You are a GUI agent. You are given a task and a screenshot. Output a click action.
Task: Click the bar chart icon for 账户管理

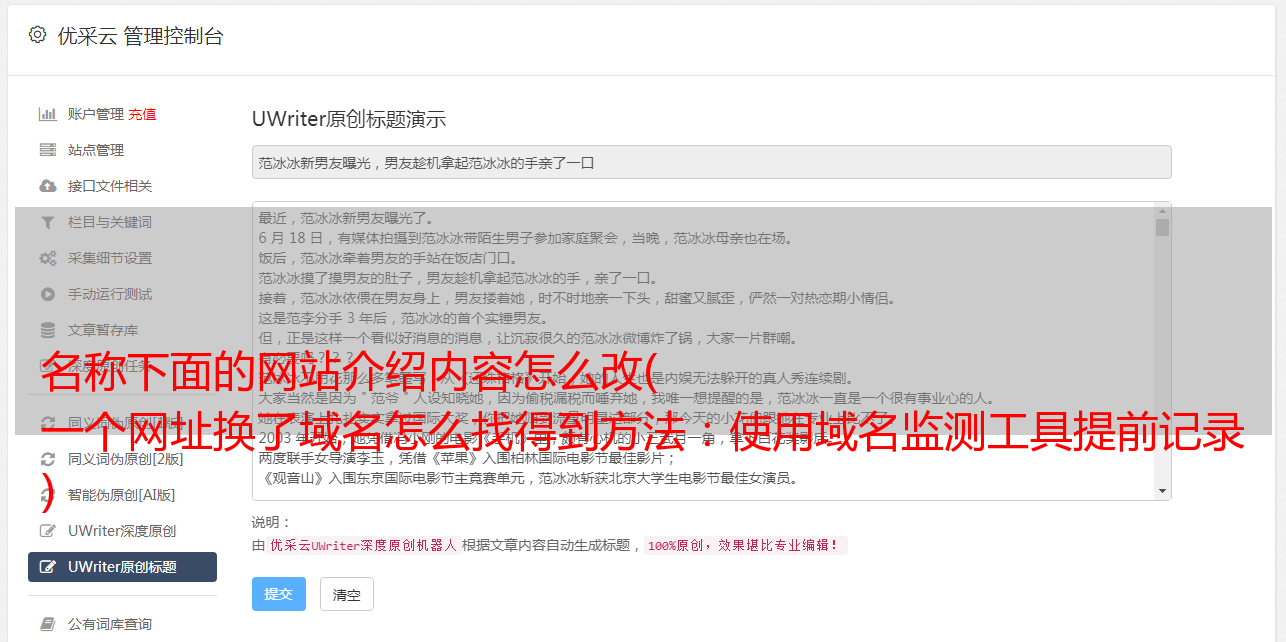pos(47,114)
